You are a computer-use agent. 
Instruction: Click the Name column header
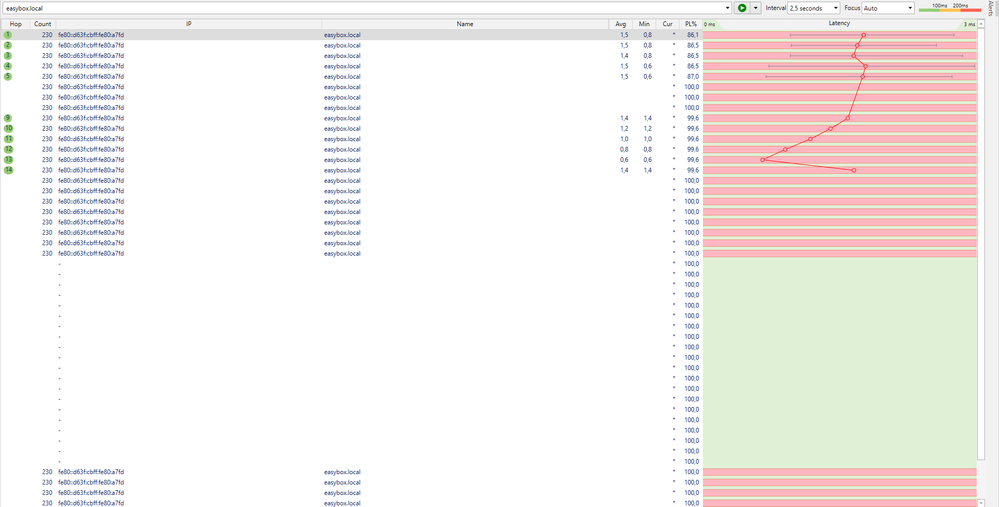coord(465,24)
